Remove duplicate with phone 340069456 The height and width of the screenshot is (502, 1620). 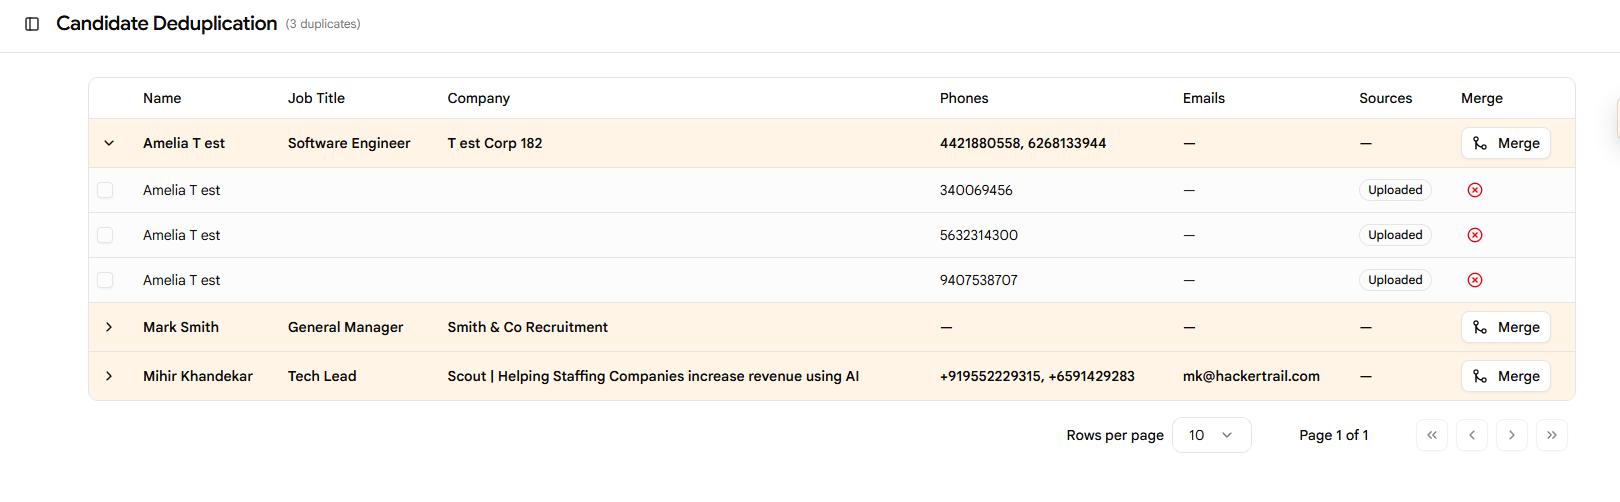[x=1474, y=190]
